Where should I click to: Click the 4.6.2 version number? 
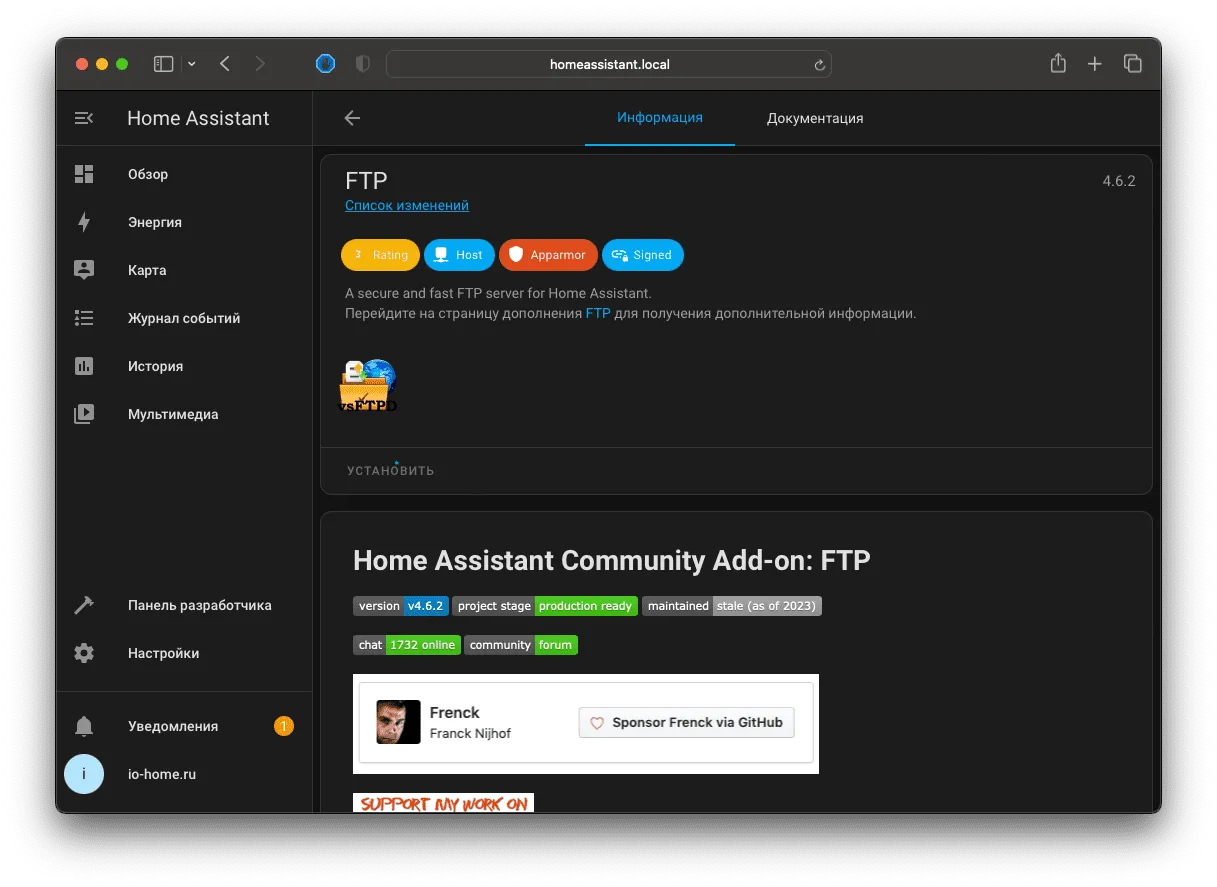click(1119, 181)
